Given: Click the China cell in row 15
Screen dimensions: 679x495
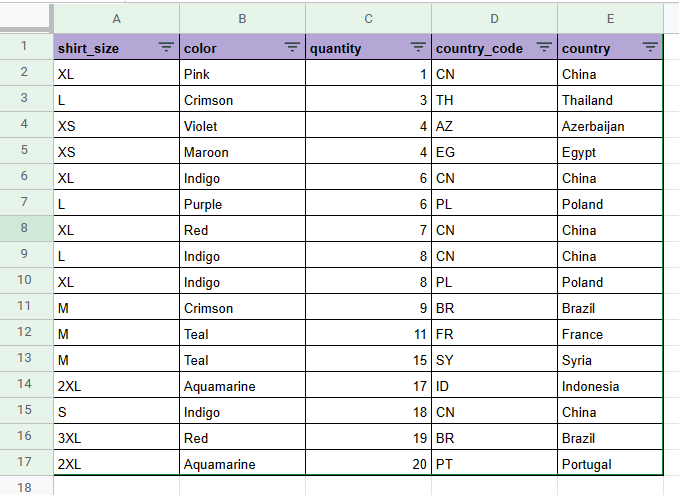Looking at the screenshot, I should (x=610, y=411).
